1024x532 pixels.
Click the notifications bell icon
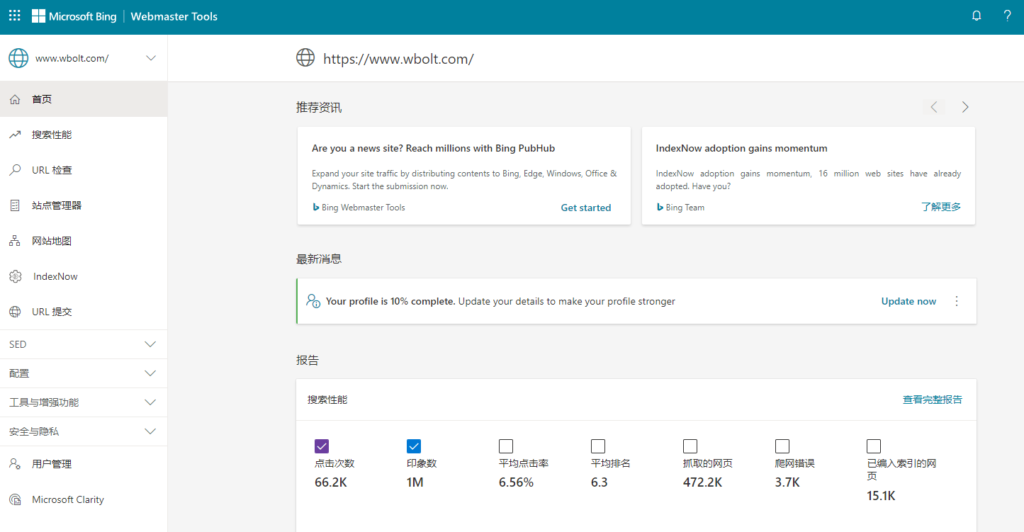click(x=976, y=16)
